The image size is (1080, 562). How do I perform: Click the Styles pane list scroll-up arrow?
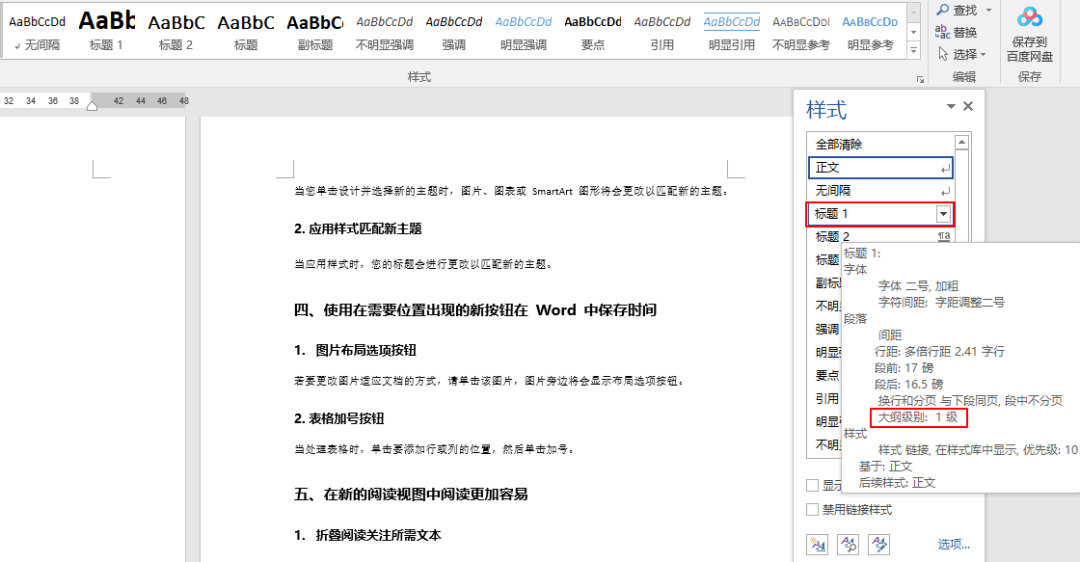pyautogui.click(x=962, y=143)
